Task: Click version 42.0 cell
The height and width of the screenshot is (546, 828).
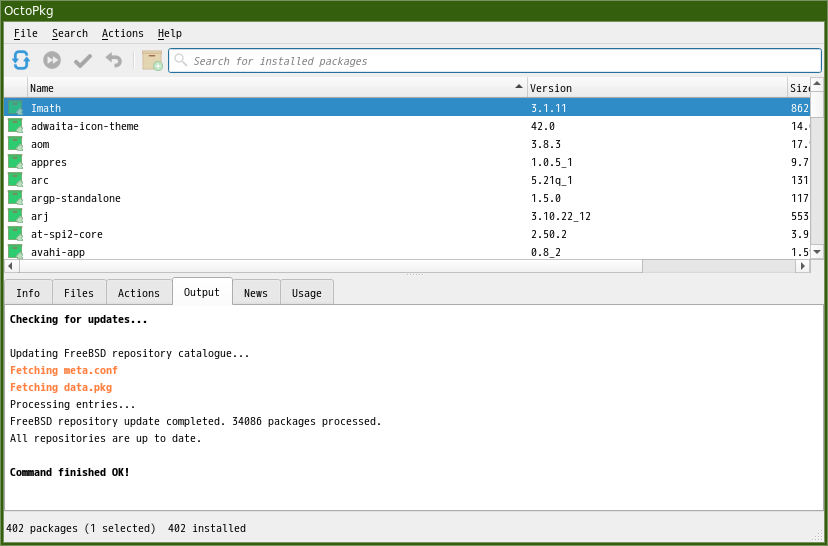Action: [x=543, y=126]
